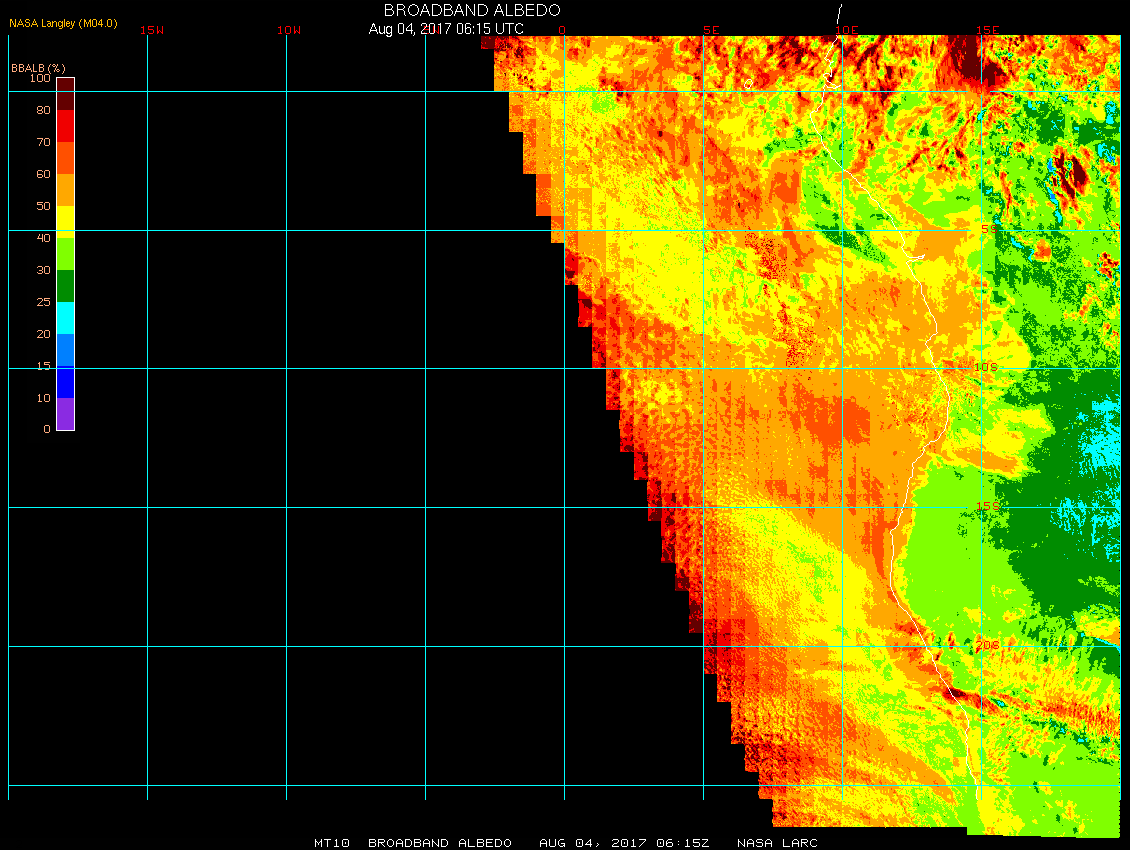Click the BROADBAND ALBEDO title at top

coord(472,10)
